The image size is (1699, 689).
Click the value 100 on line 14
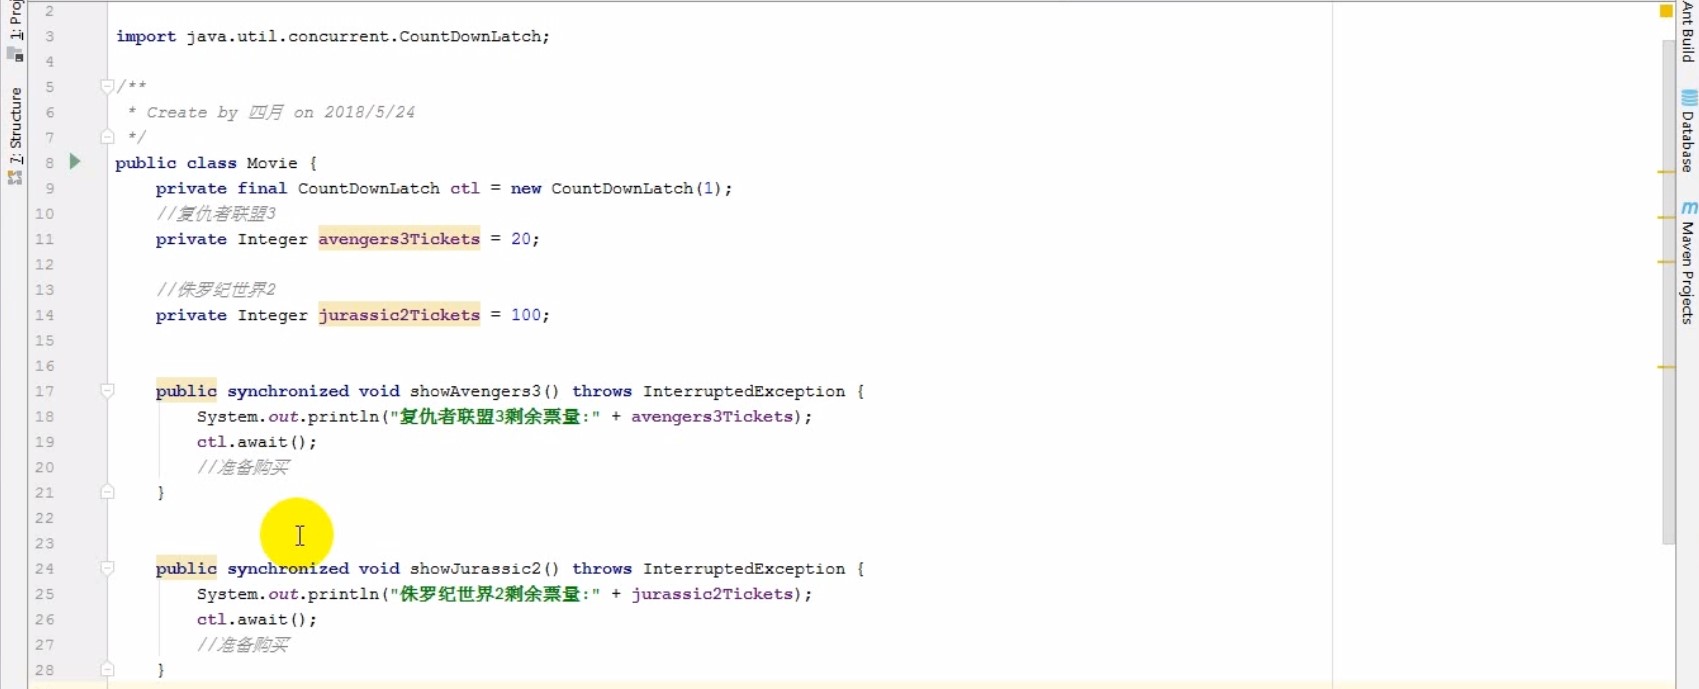(526, 315)
